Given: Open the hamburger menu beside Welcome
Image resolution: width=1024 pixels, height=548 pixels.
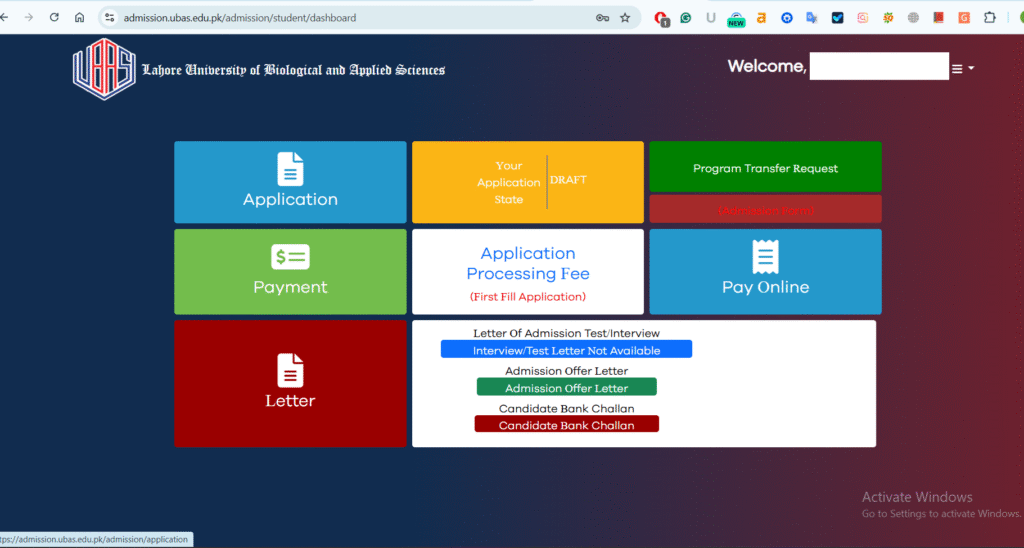Looking at the screenshot, I should click(x=957, y=69).
